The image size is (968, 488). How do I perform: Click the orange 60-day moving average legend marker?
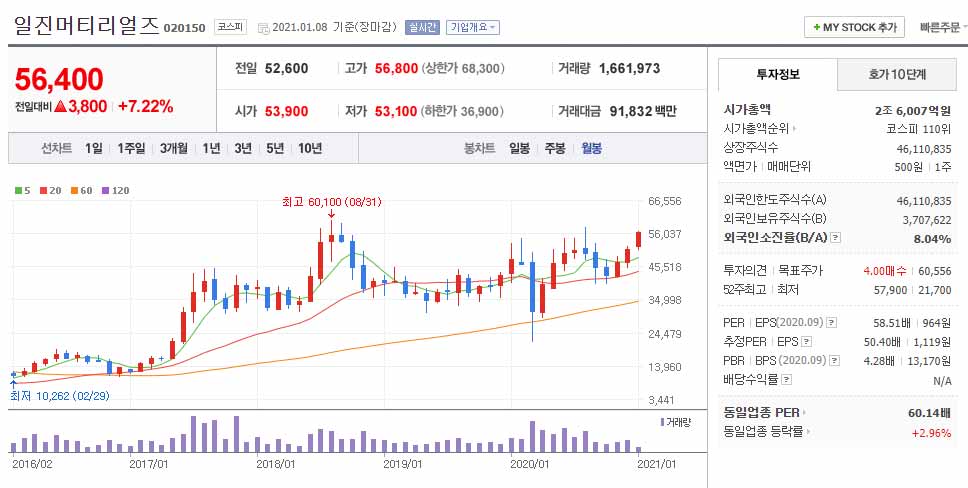74,190
